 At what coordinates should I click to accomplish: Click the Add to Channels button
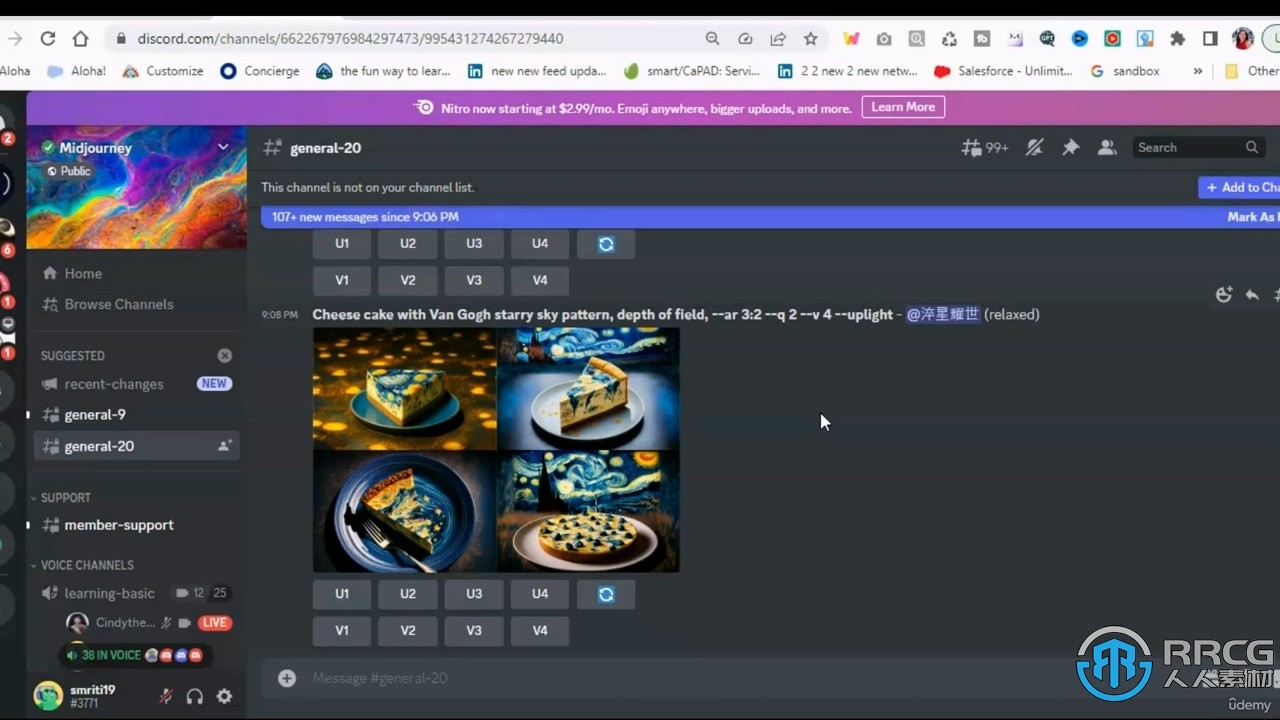coord(1240,187)
